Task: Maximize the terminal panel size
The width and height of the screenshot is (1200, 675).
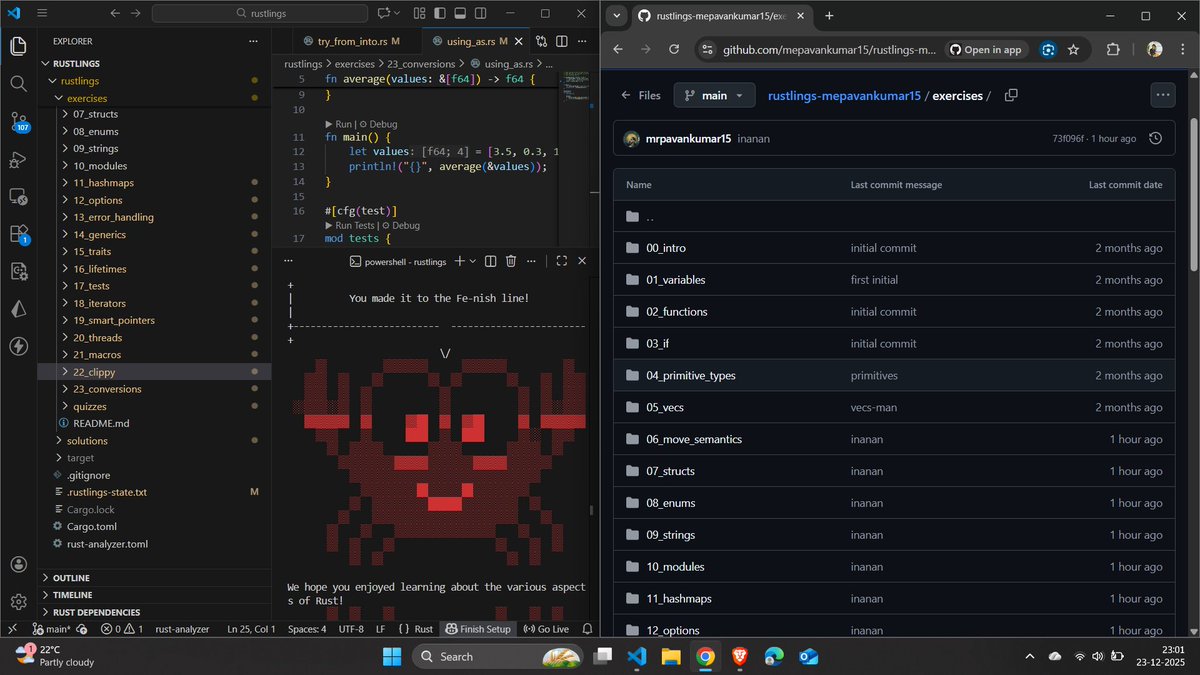Action: 561,261
